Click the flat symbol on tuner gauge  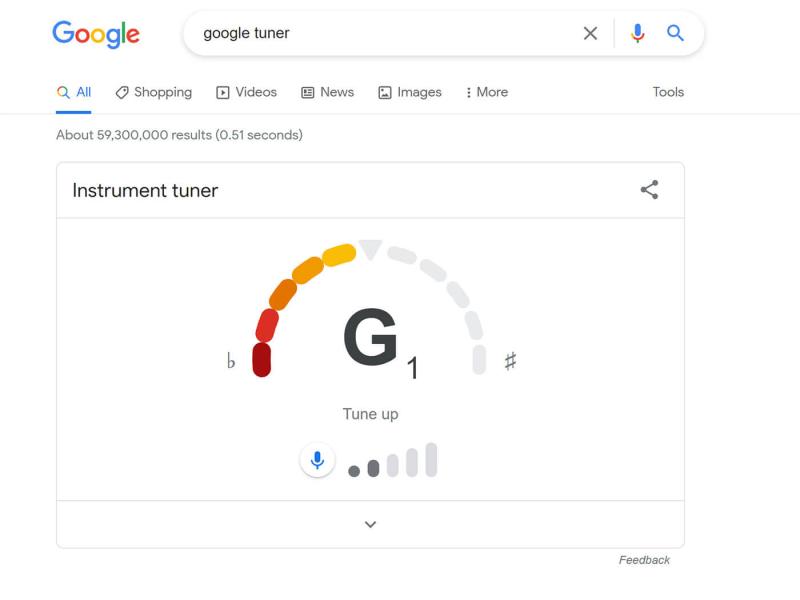click(x=231, y=361)
